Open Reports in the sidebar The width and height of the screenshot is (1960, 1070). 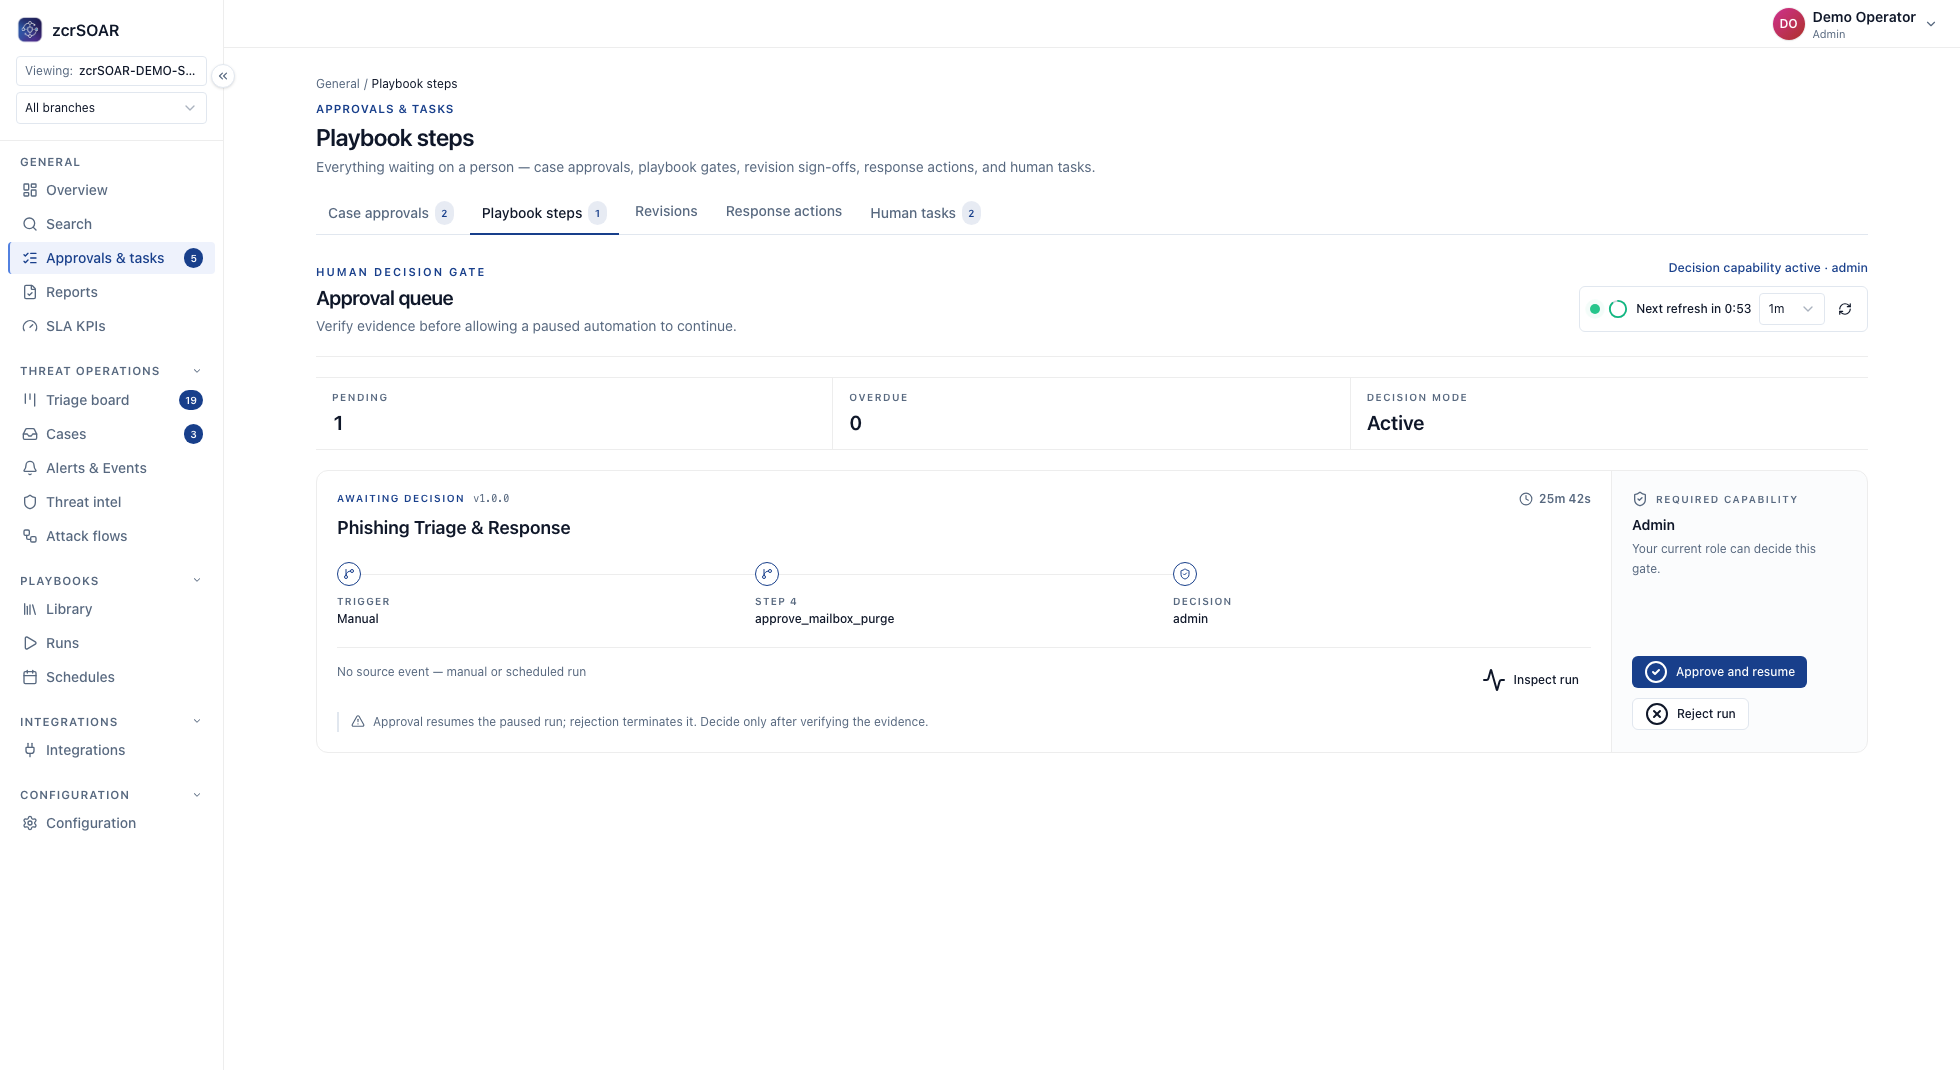pyautogui.click(x=111, y=292)
